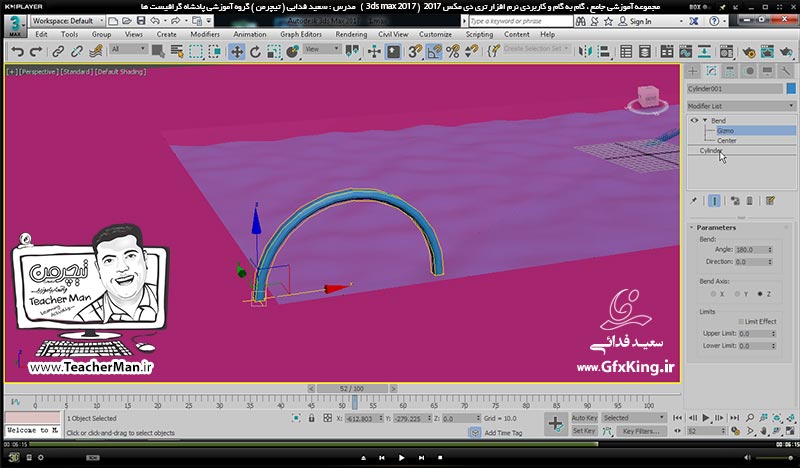The height and width of the screenshot is (468, 800).
Task: Click the time slider 52/100 handle
Action: pyautogui.click(x=352, y=389)
